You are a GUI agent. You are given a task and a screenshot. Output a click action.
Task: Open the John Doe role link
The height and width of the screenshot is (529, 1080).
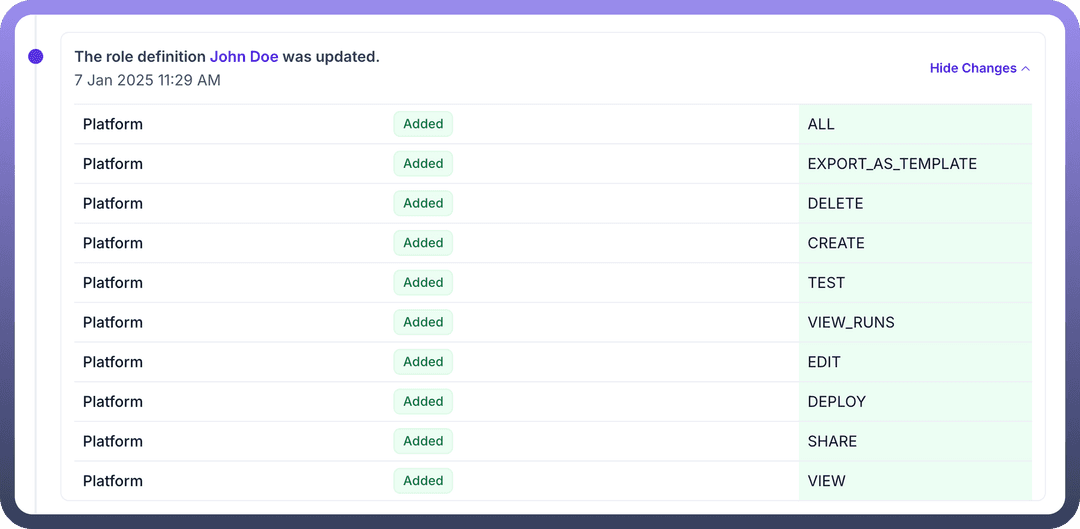[244, 57]
